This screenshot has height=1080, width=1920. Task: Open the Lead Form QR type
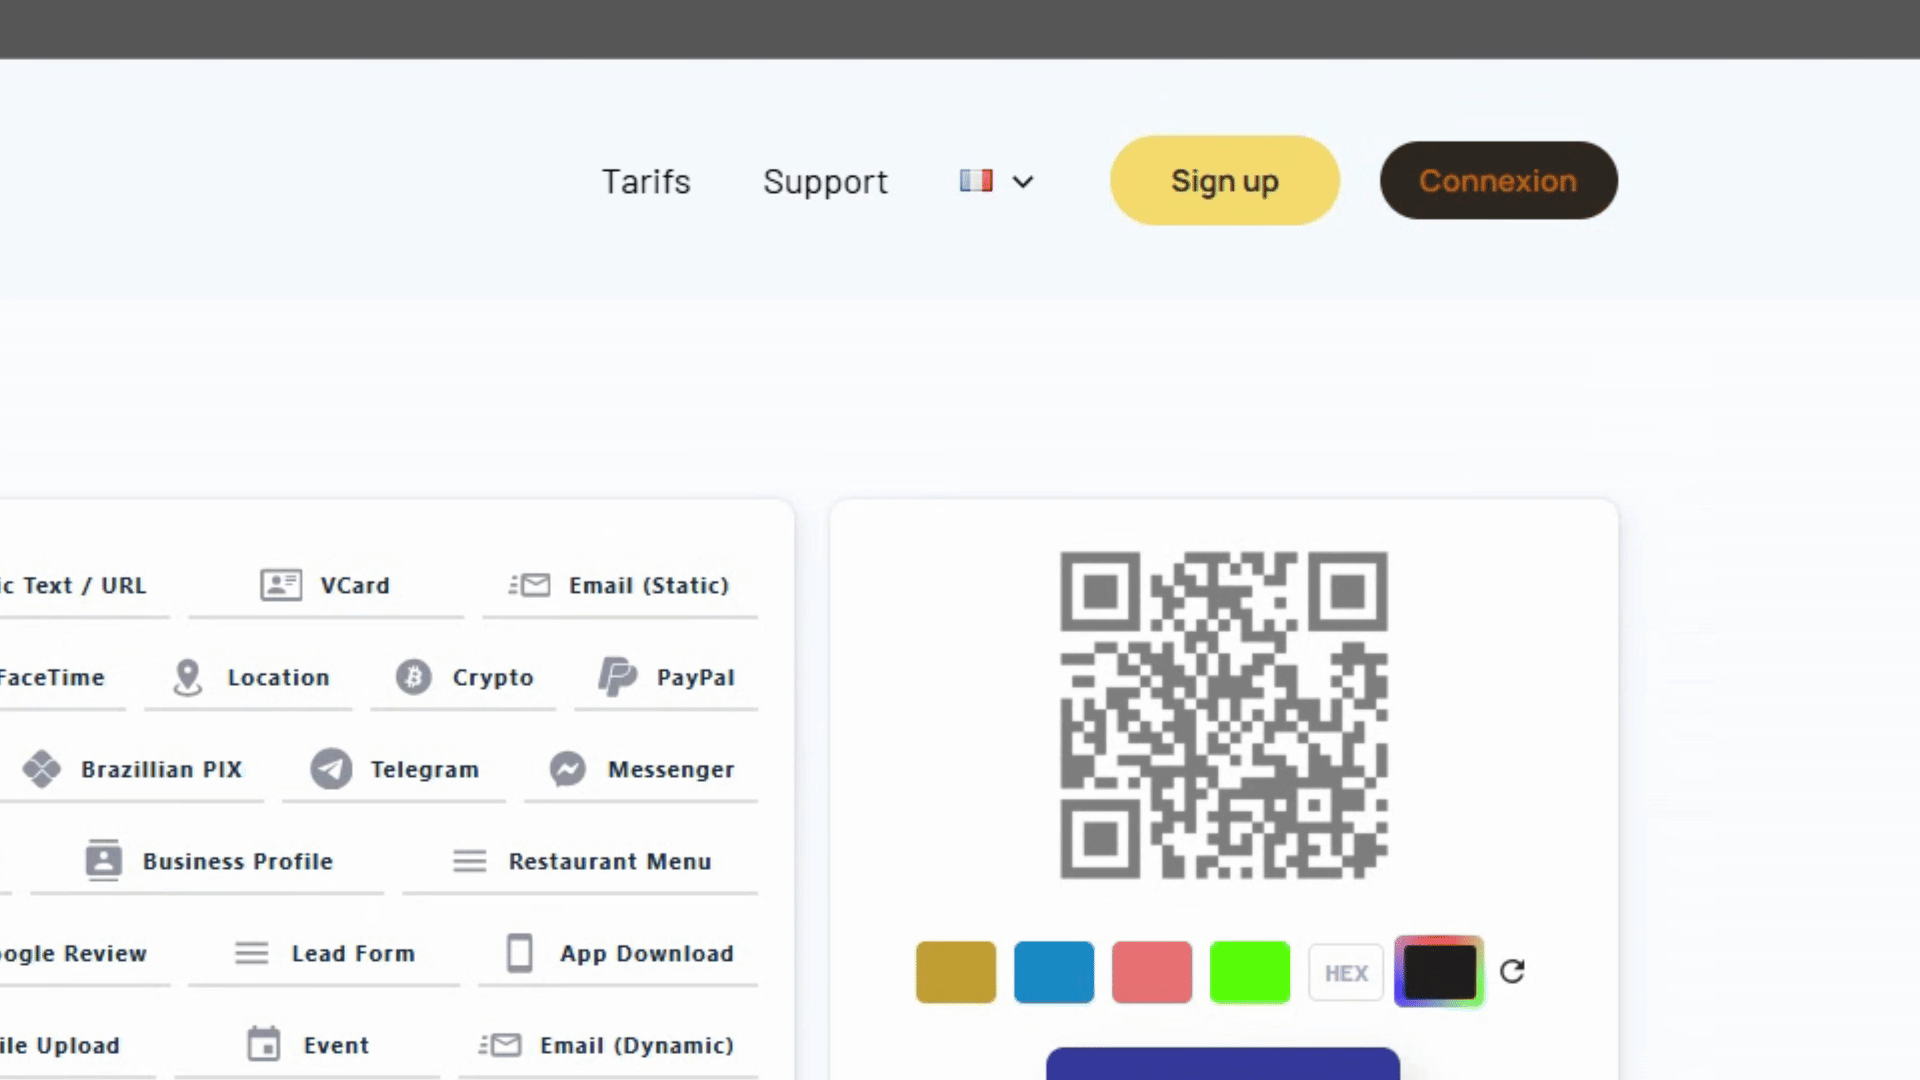pyautogui.click(x=324, y=954)
